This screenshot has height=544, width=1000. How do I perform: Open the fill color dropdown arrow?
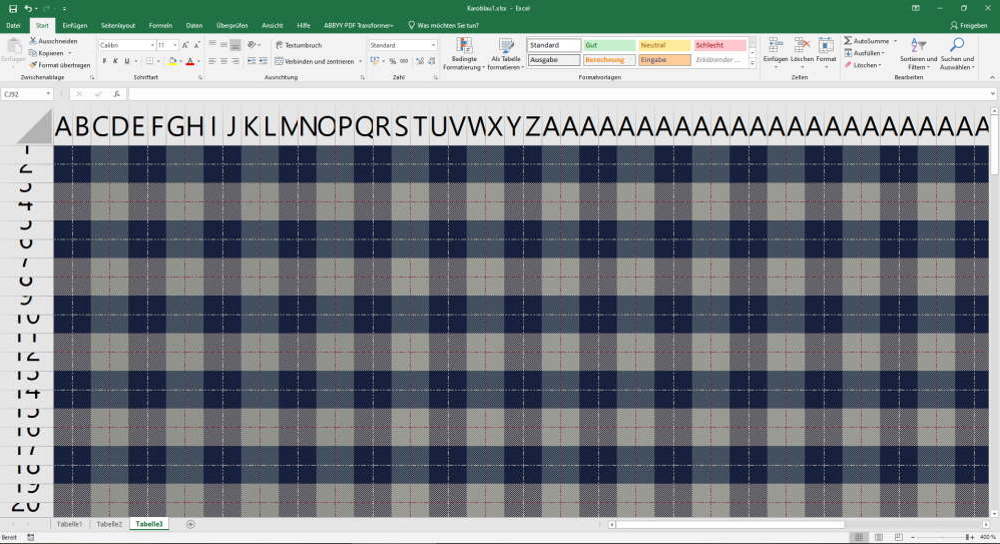click(x=180, y=62)
